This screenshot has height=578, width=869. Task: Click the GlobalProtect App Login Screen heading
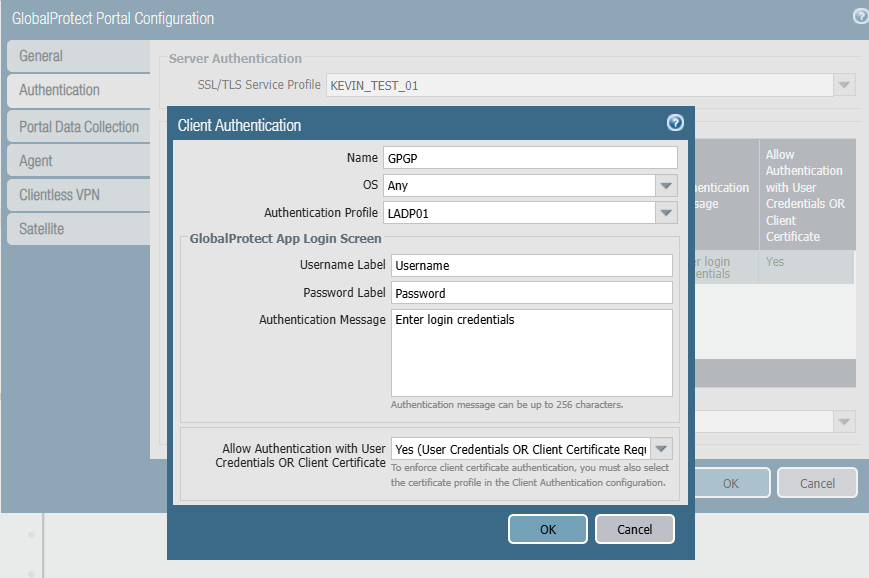285,238
